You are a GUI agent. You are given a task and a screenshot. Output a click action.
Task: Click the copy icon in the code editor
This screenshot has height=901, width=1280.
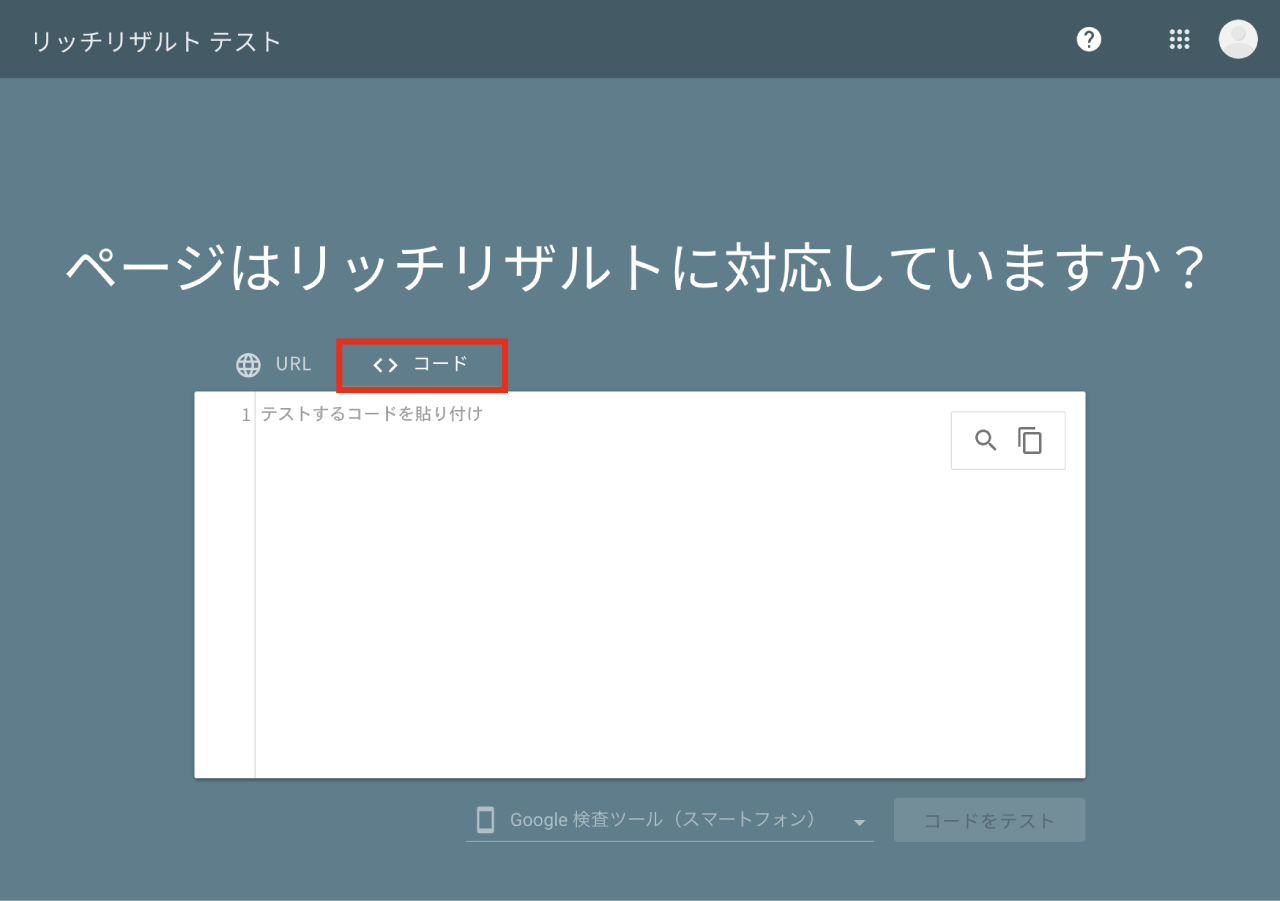pos(1030,440)
